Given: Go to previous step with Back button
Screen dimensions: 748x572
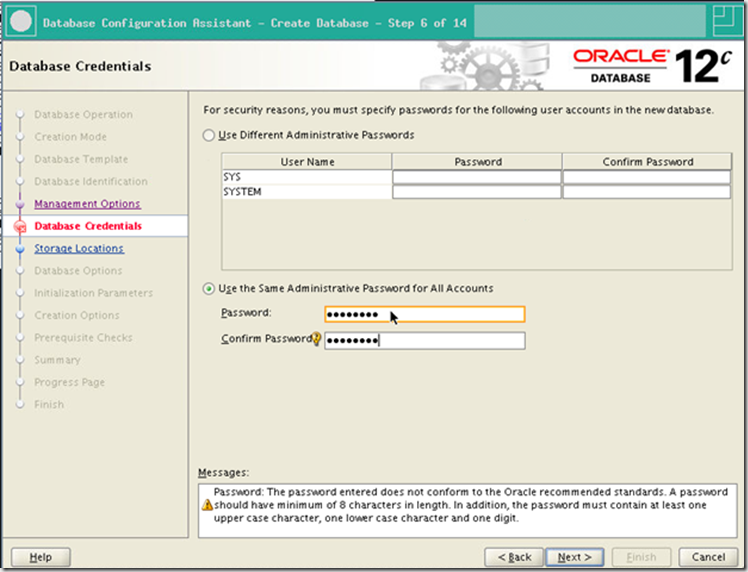Looking at the screenshot, I should (514, 557).
